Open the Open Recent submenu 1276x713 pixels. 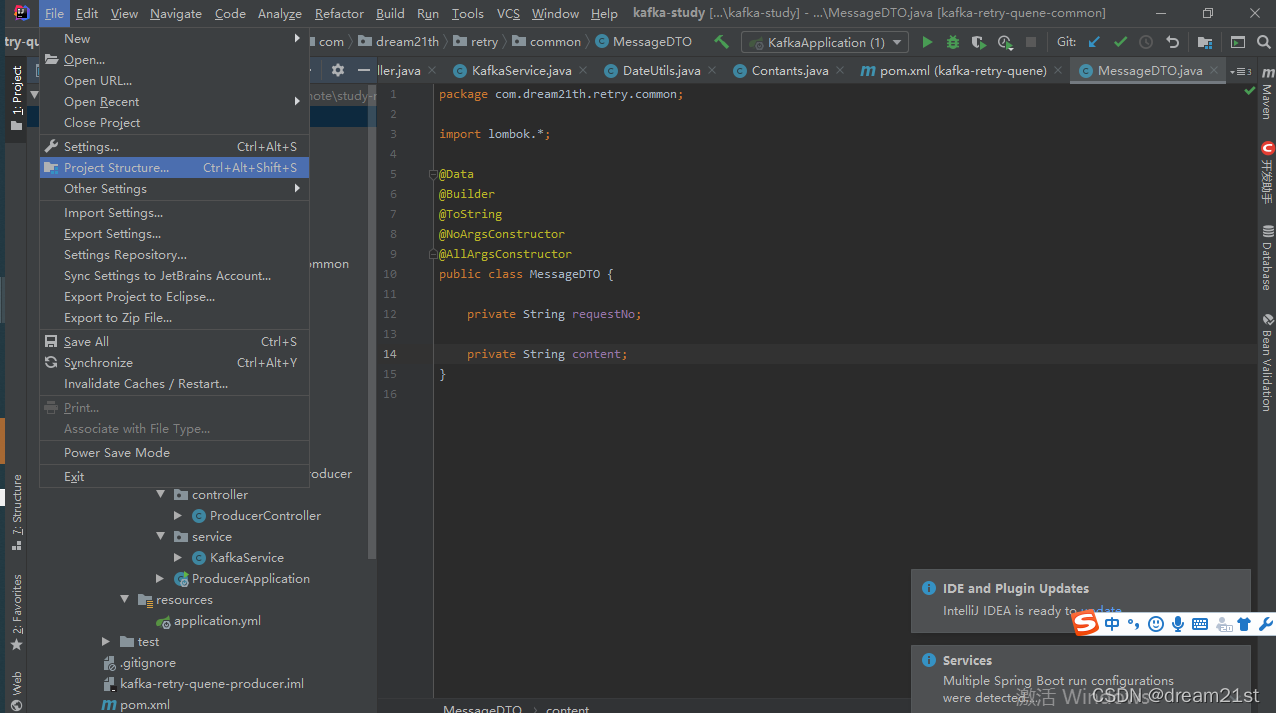point(174,102)
